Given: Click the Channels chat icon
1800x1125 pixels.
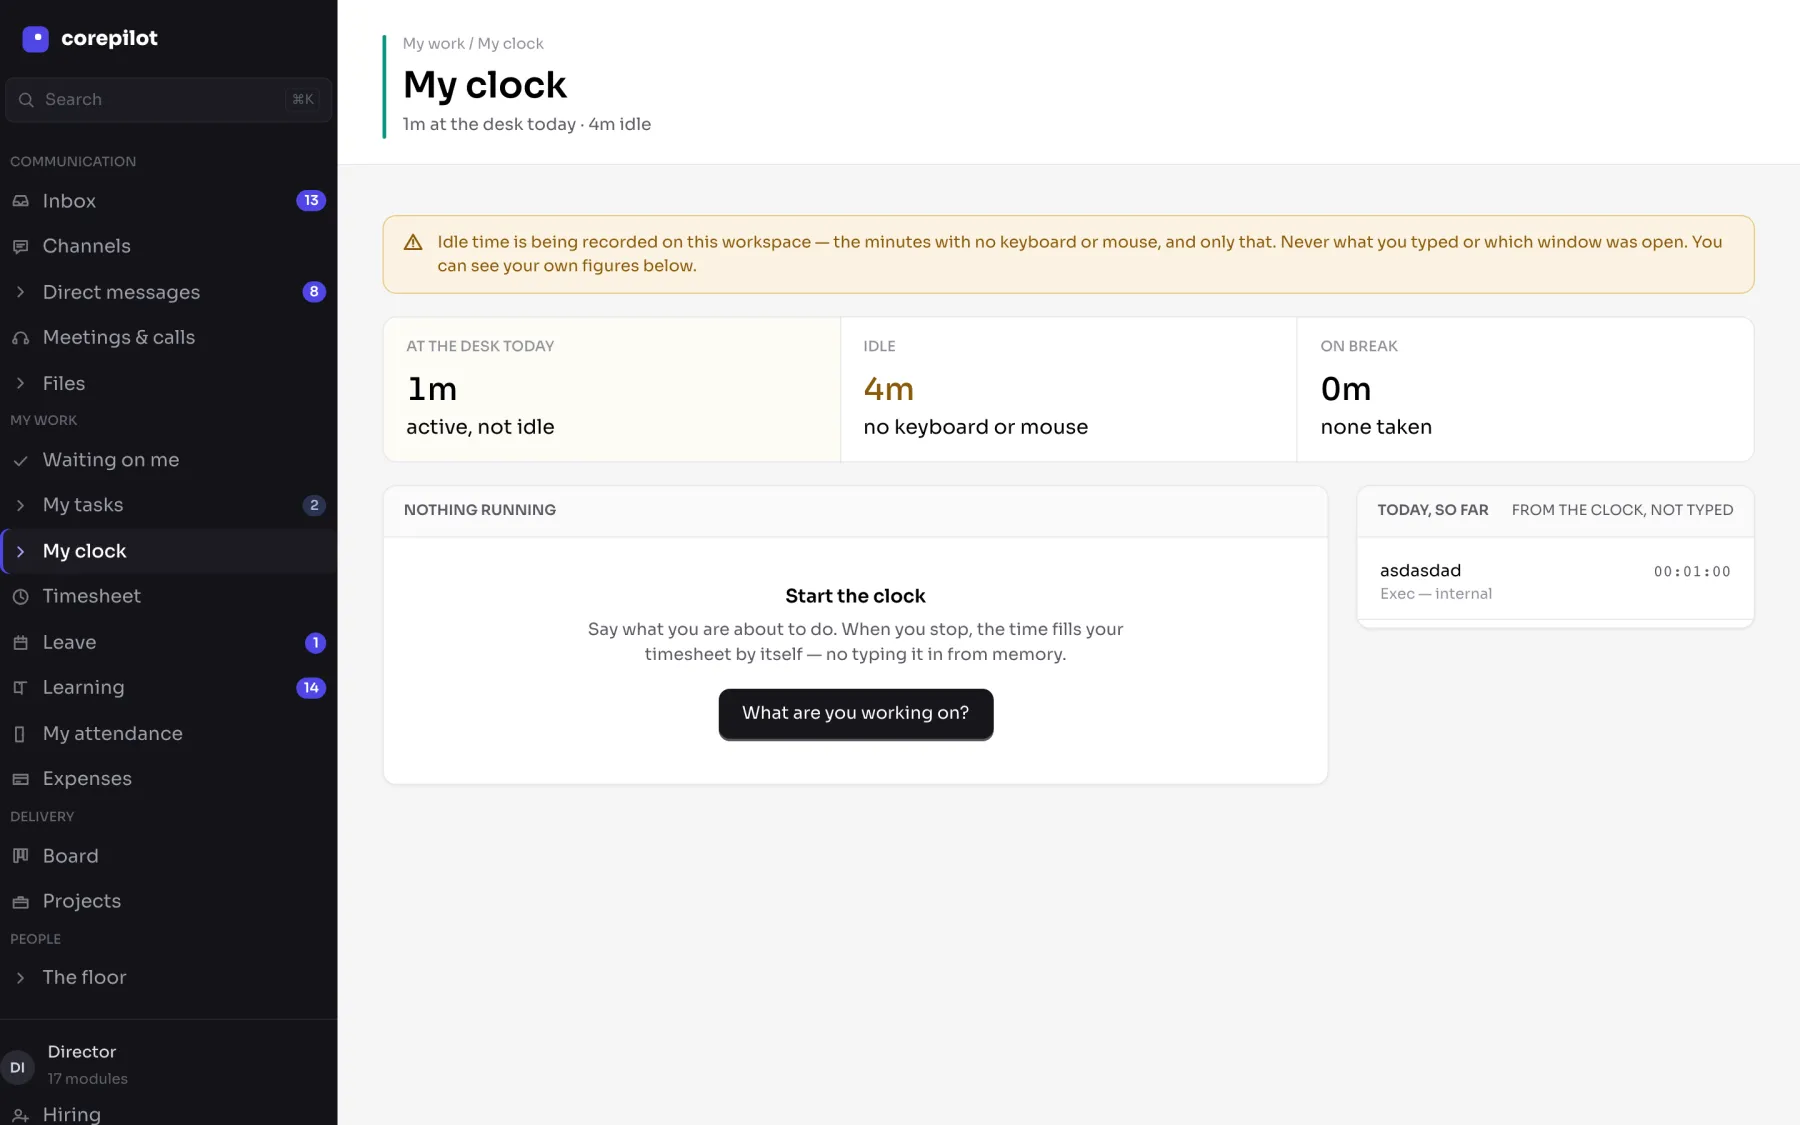Looking at the screenshot, I should [20, 246].
